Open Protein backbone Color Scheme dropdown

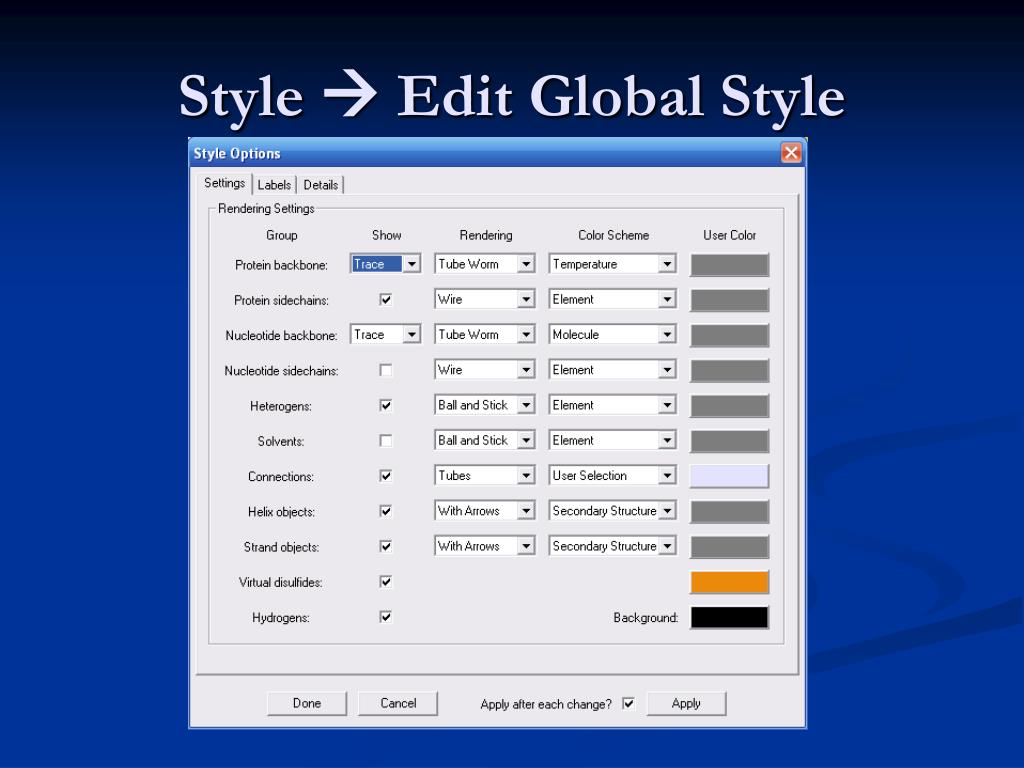(x=612, y=264)
